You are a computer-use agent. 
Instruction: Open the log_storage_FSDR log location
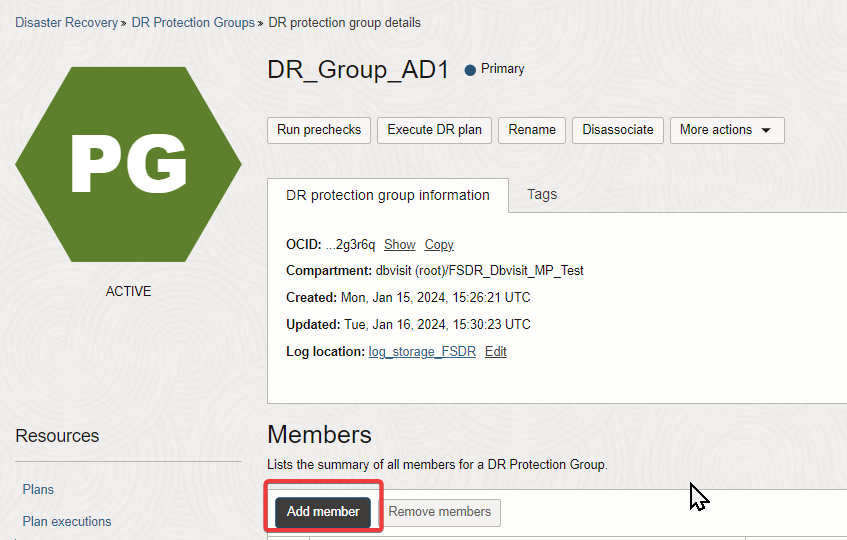pos(422,352)
